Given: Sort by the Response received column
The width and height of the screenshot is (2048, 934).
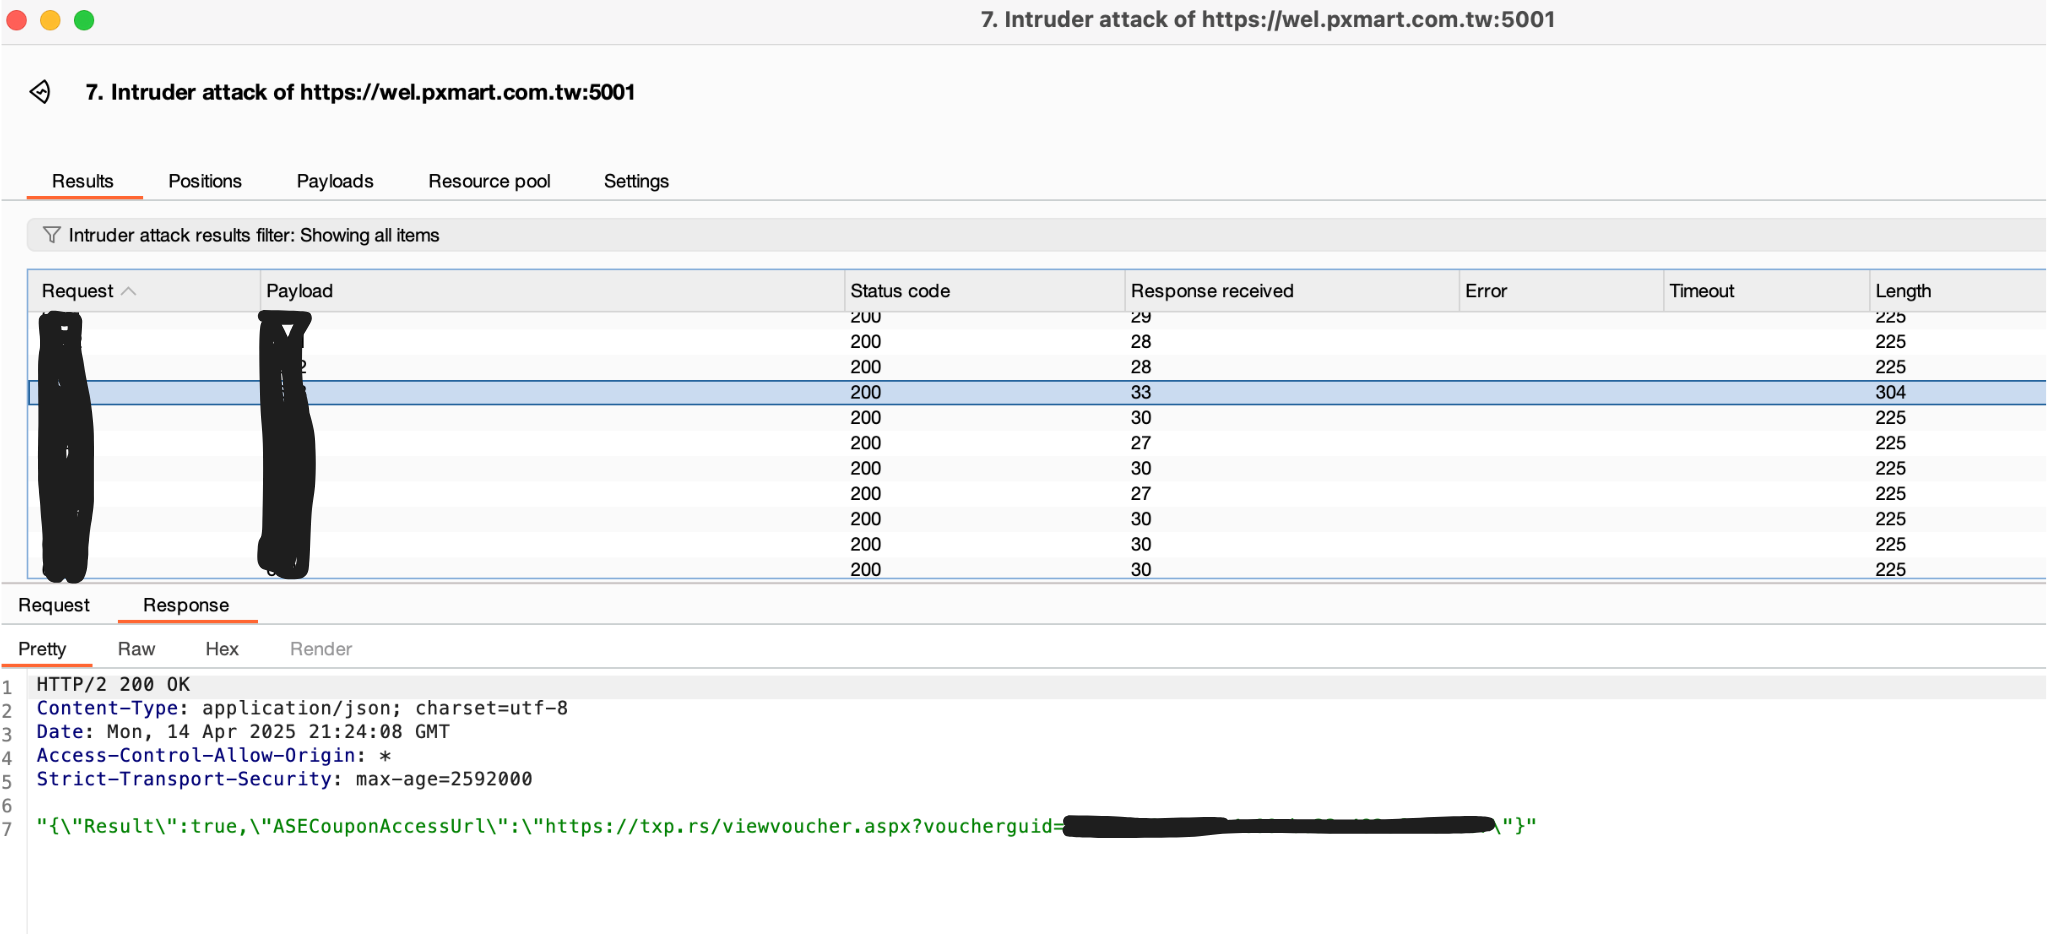Looking at the screenshot, I should tap(1291, 291).
